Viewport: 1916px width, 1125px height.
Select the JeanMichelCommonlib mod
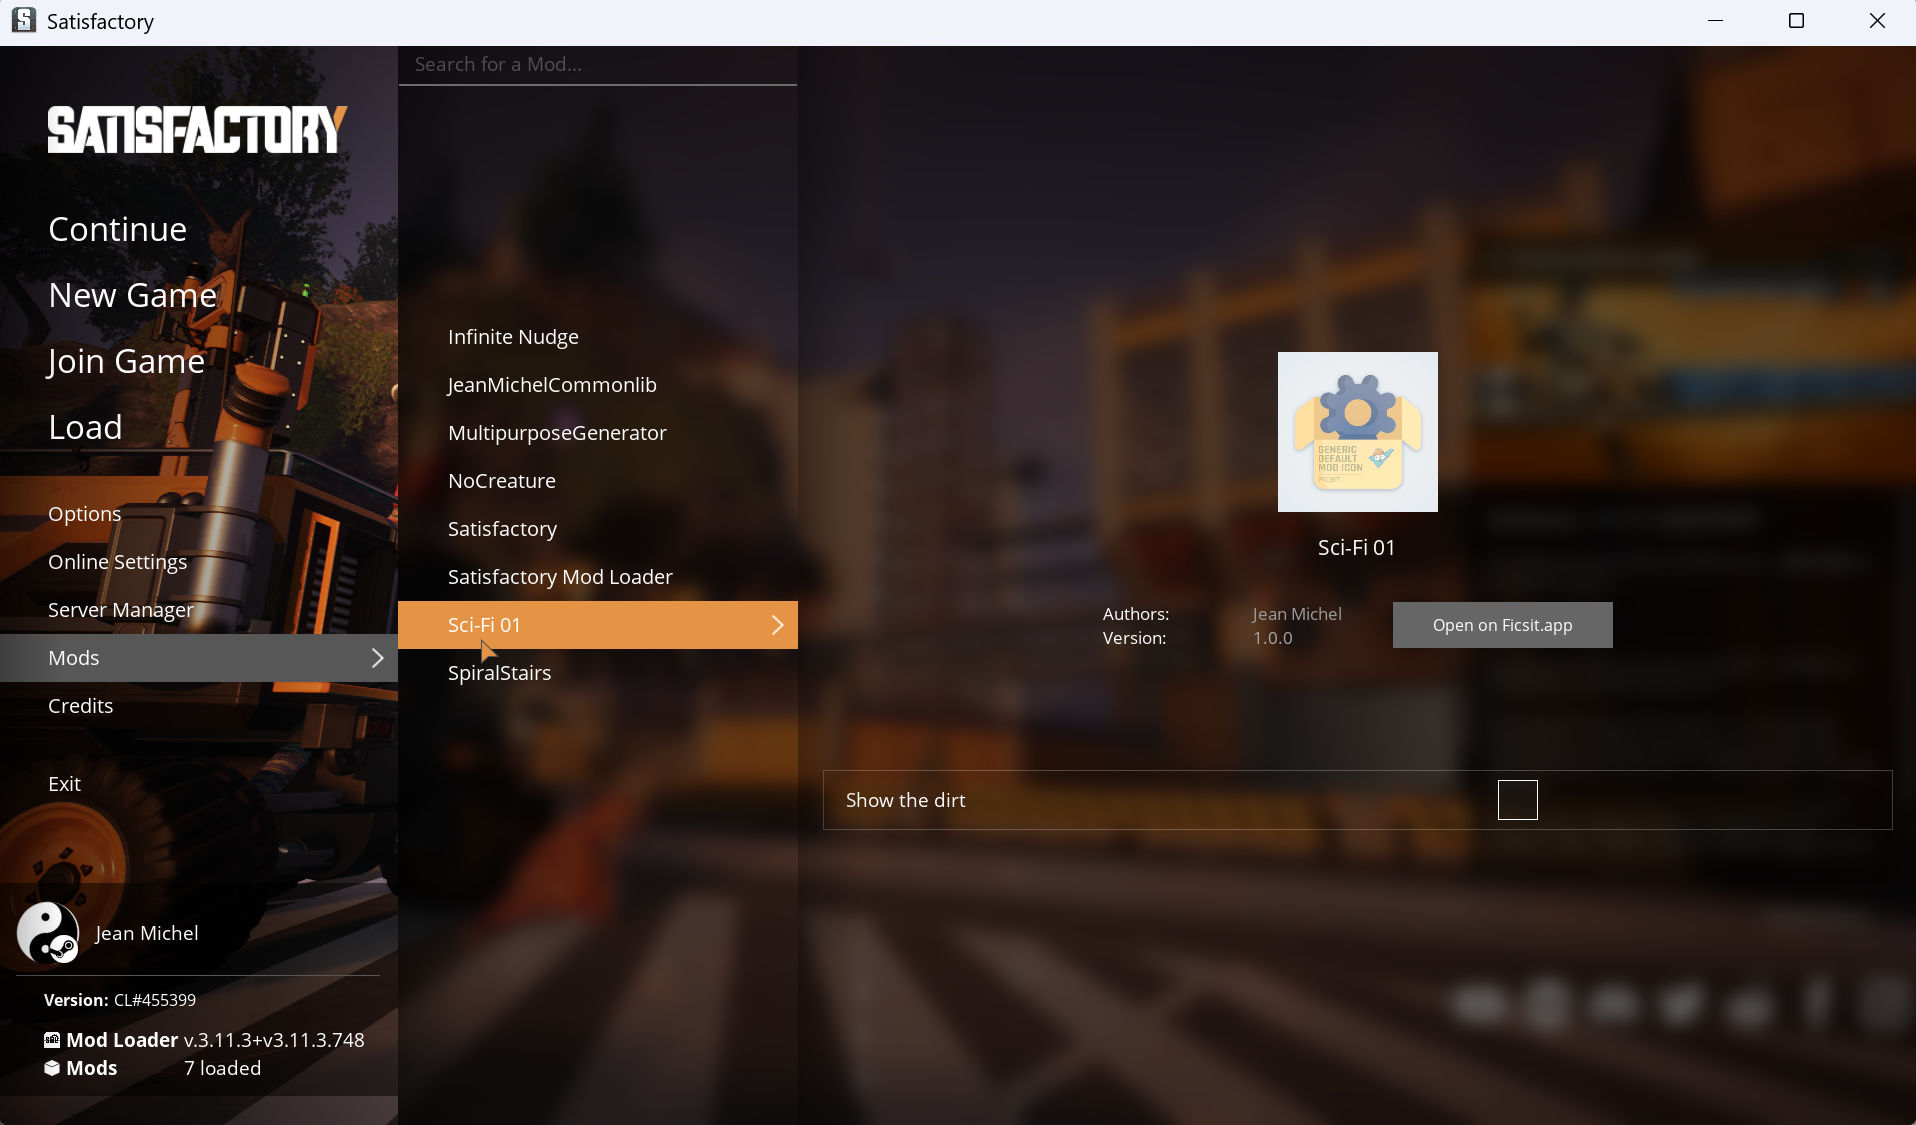tap(552, 385)
